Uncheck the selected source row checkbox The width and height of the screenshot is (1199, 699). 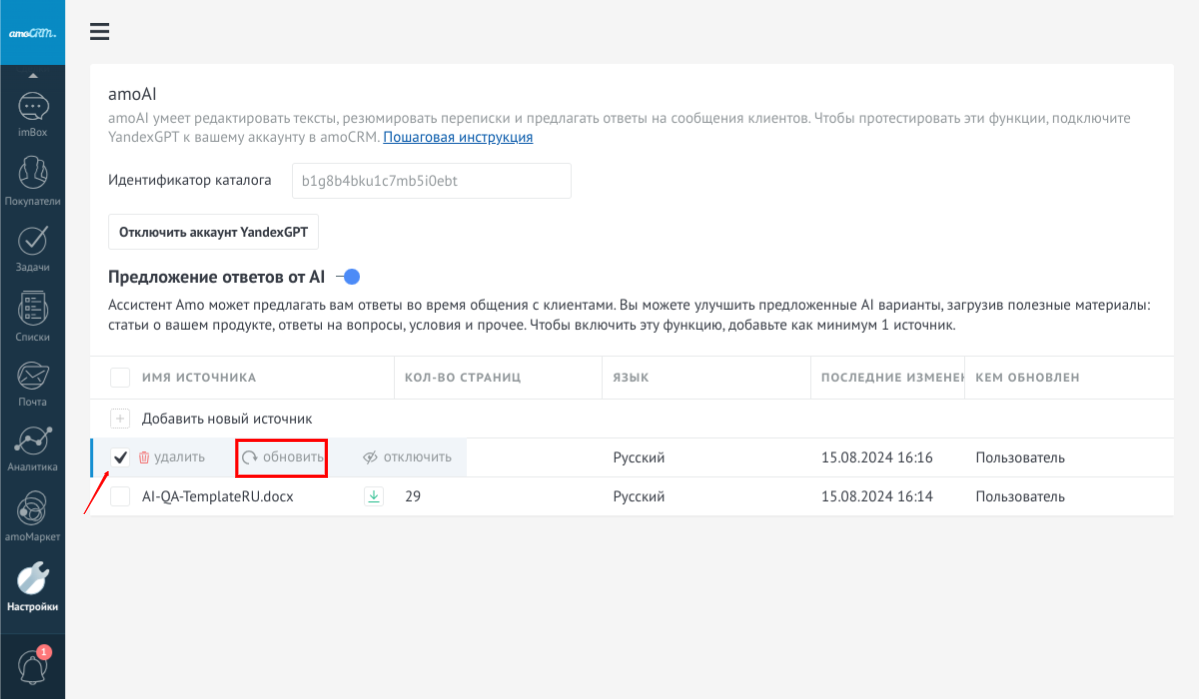pos(120,458)
